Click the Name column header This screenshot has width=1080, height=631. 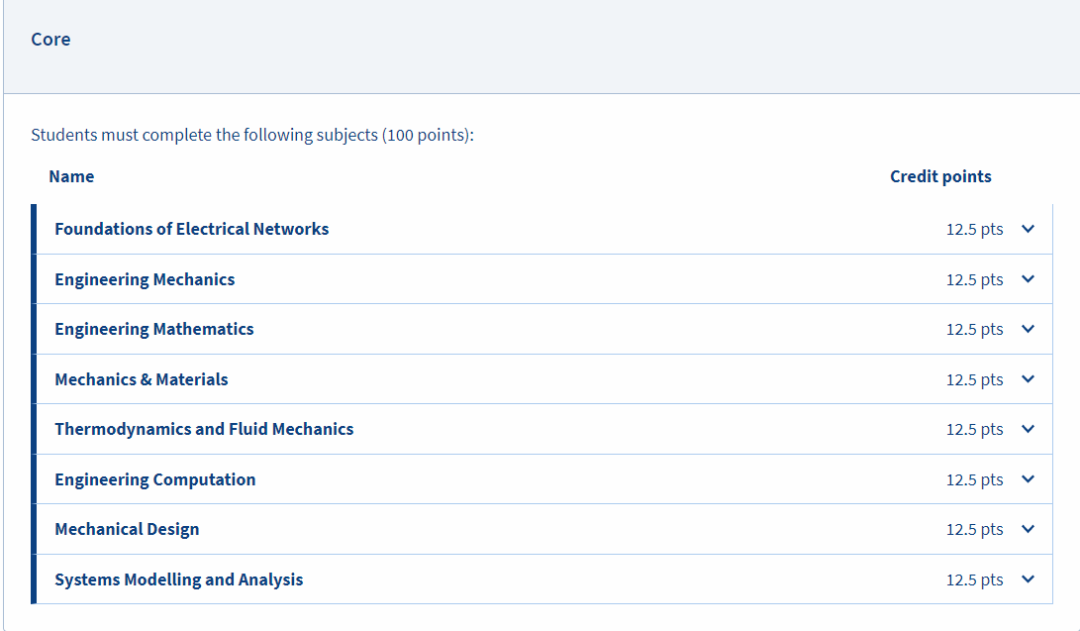(71, 176)
